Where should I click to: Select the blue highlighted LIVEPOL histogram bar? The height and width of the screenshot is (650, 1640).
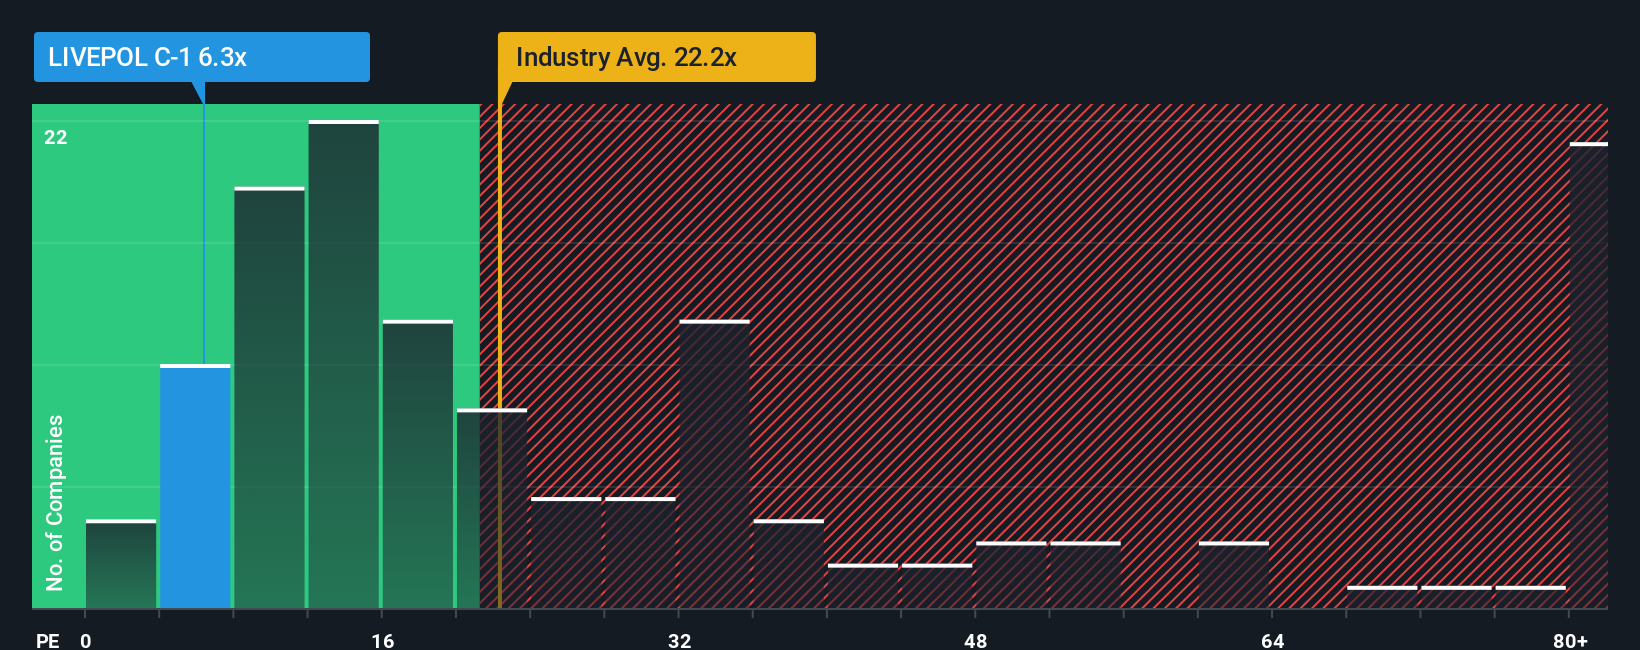195,487
